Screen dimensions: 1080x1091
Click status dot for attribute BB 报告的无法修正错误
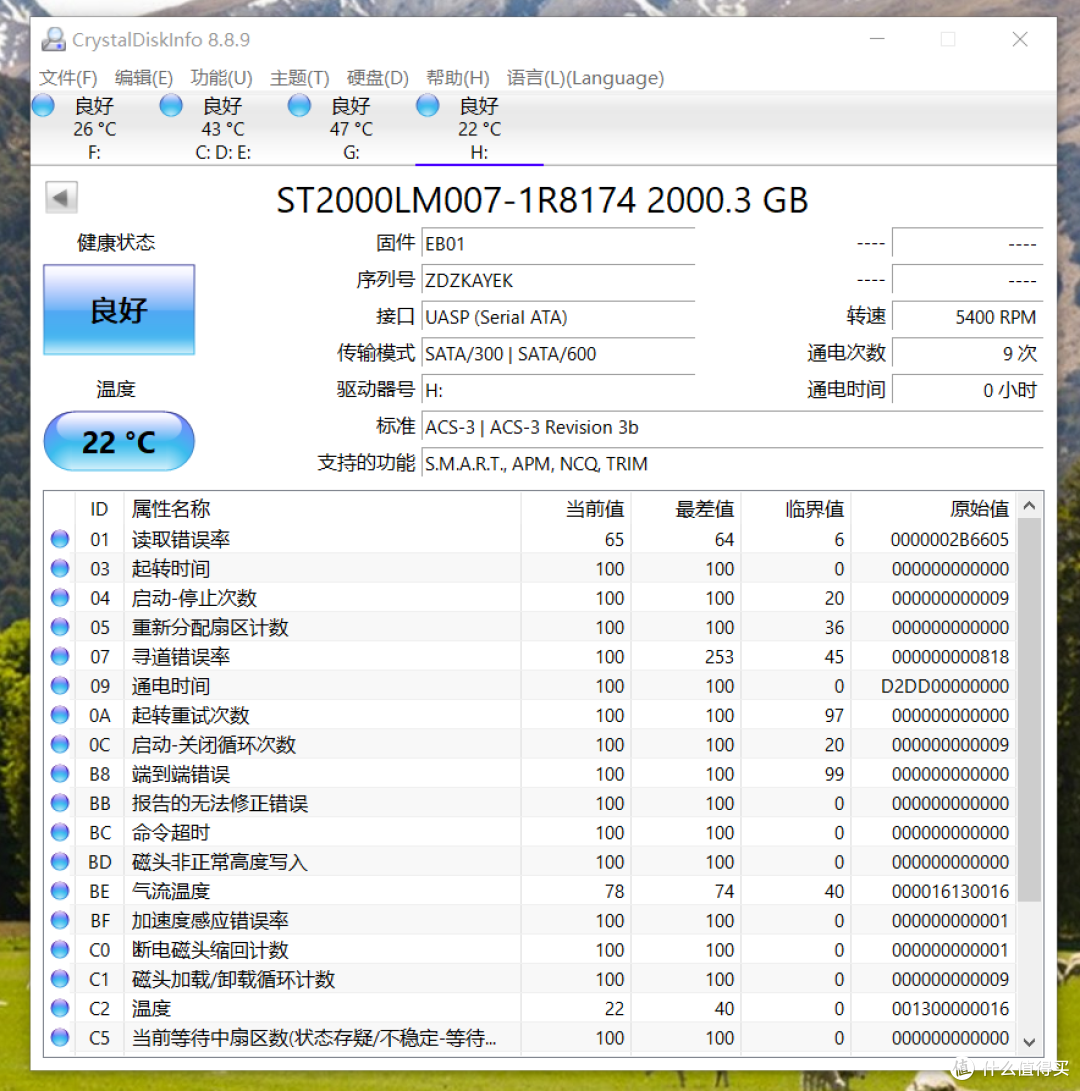coord(60,802)
